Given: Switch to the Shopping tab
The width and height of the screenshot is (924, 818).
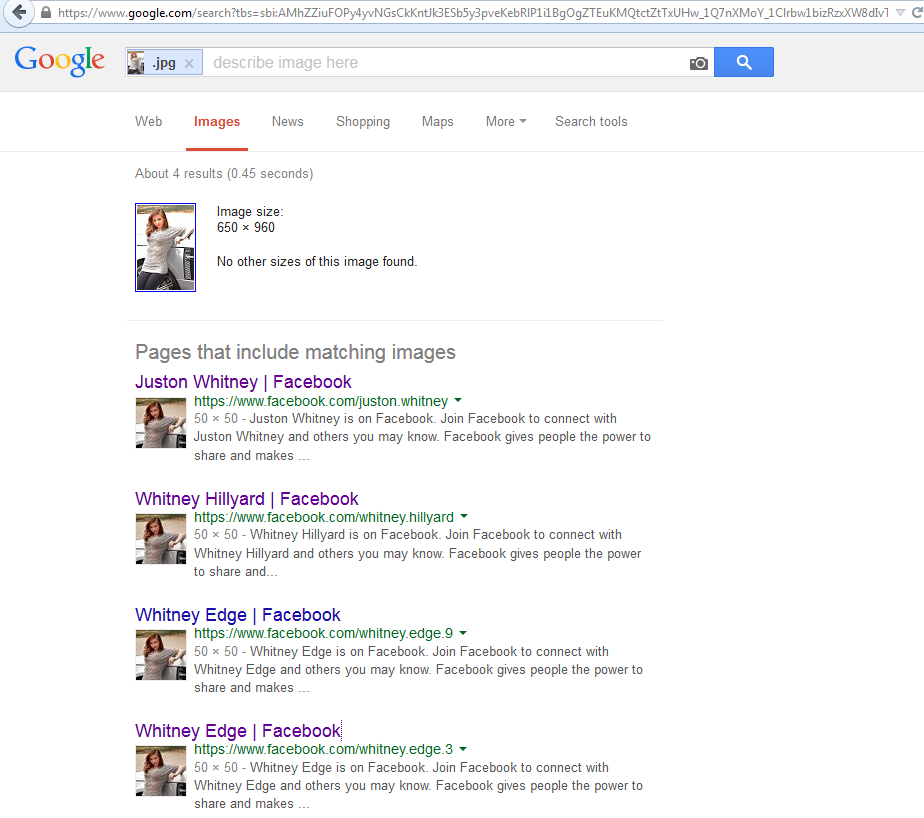Looking at the screenshot, I should point(363,121).
